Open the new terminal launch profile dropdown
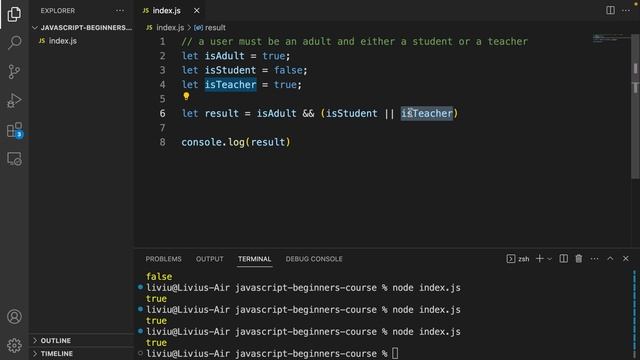This screenshot has width=640, height=360. [x=549, y=259]
